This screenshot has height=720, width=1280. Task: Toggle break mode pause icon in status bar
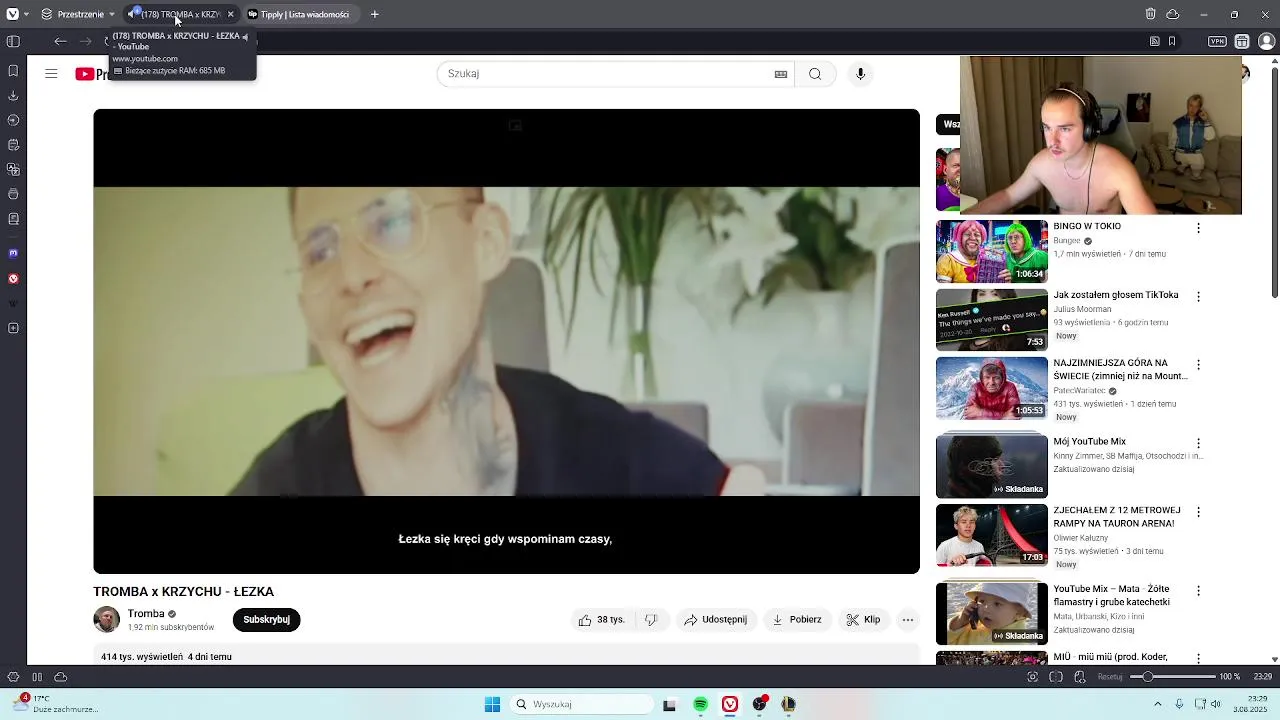click(x=37, y=677)
